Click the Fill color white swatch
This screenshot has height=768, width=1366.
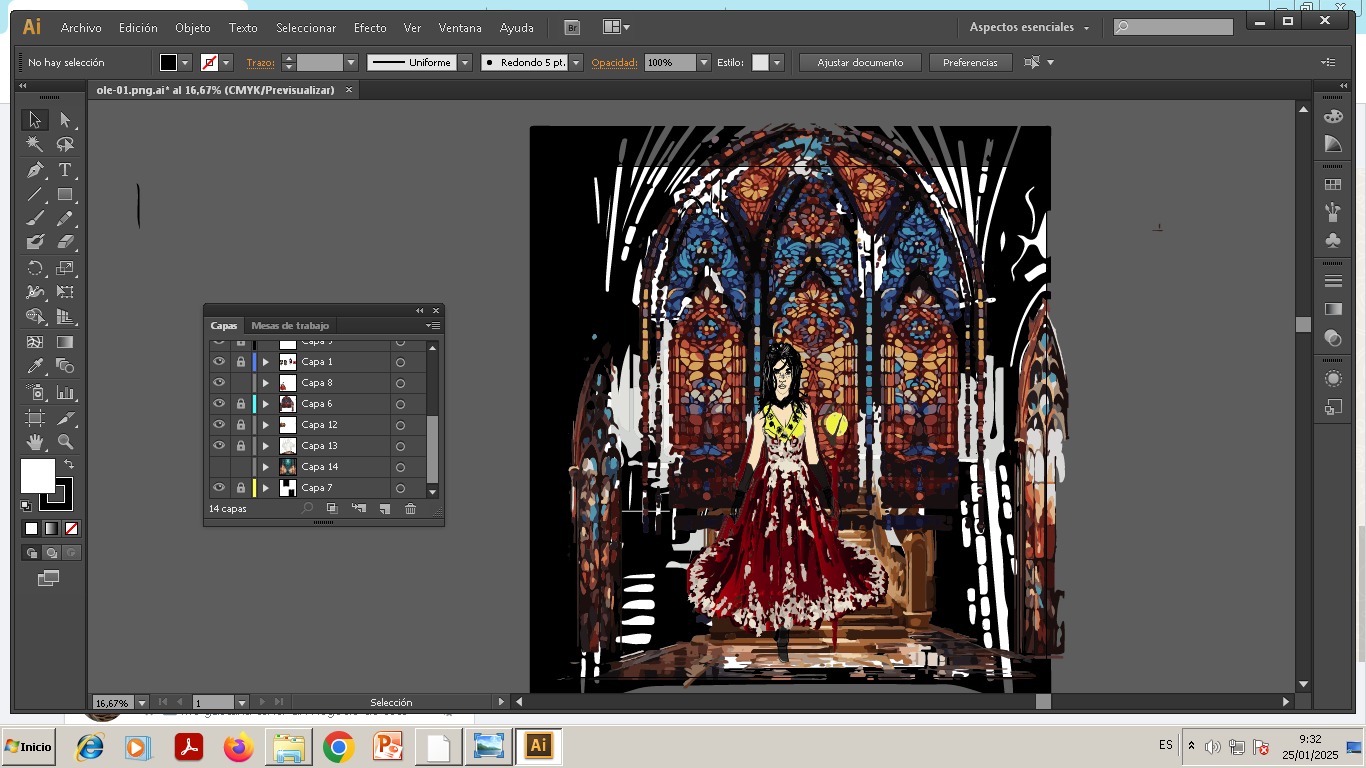pos(37,476)
